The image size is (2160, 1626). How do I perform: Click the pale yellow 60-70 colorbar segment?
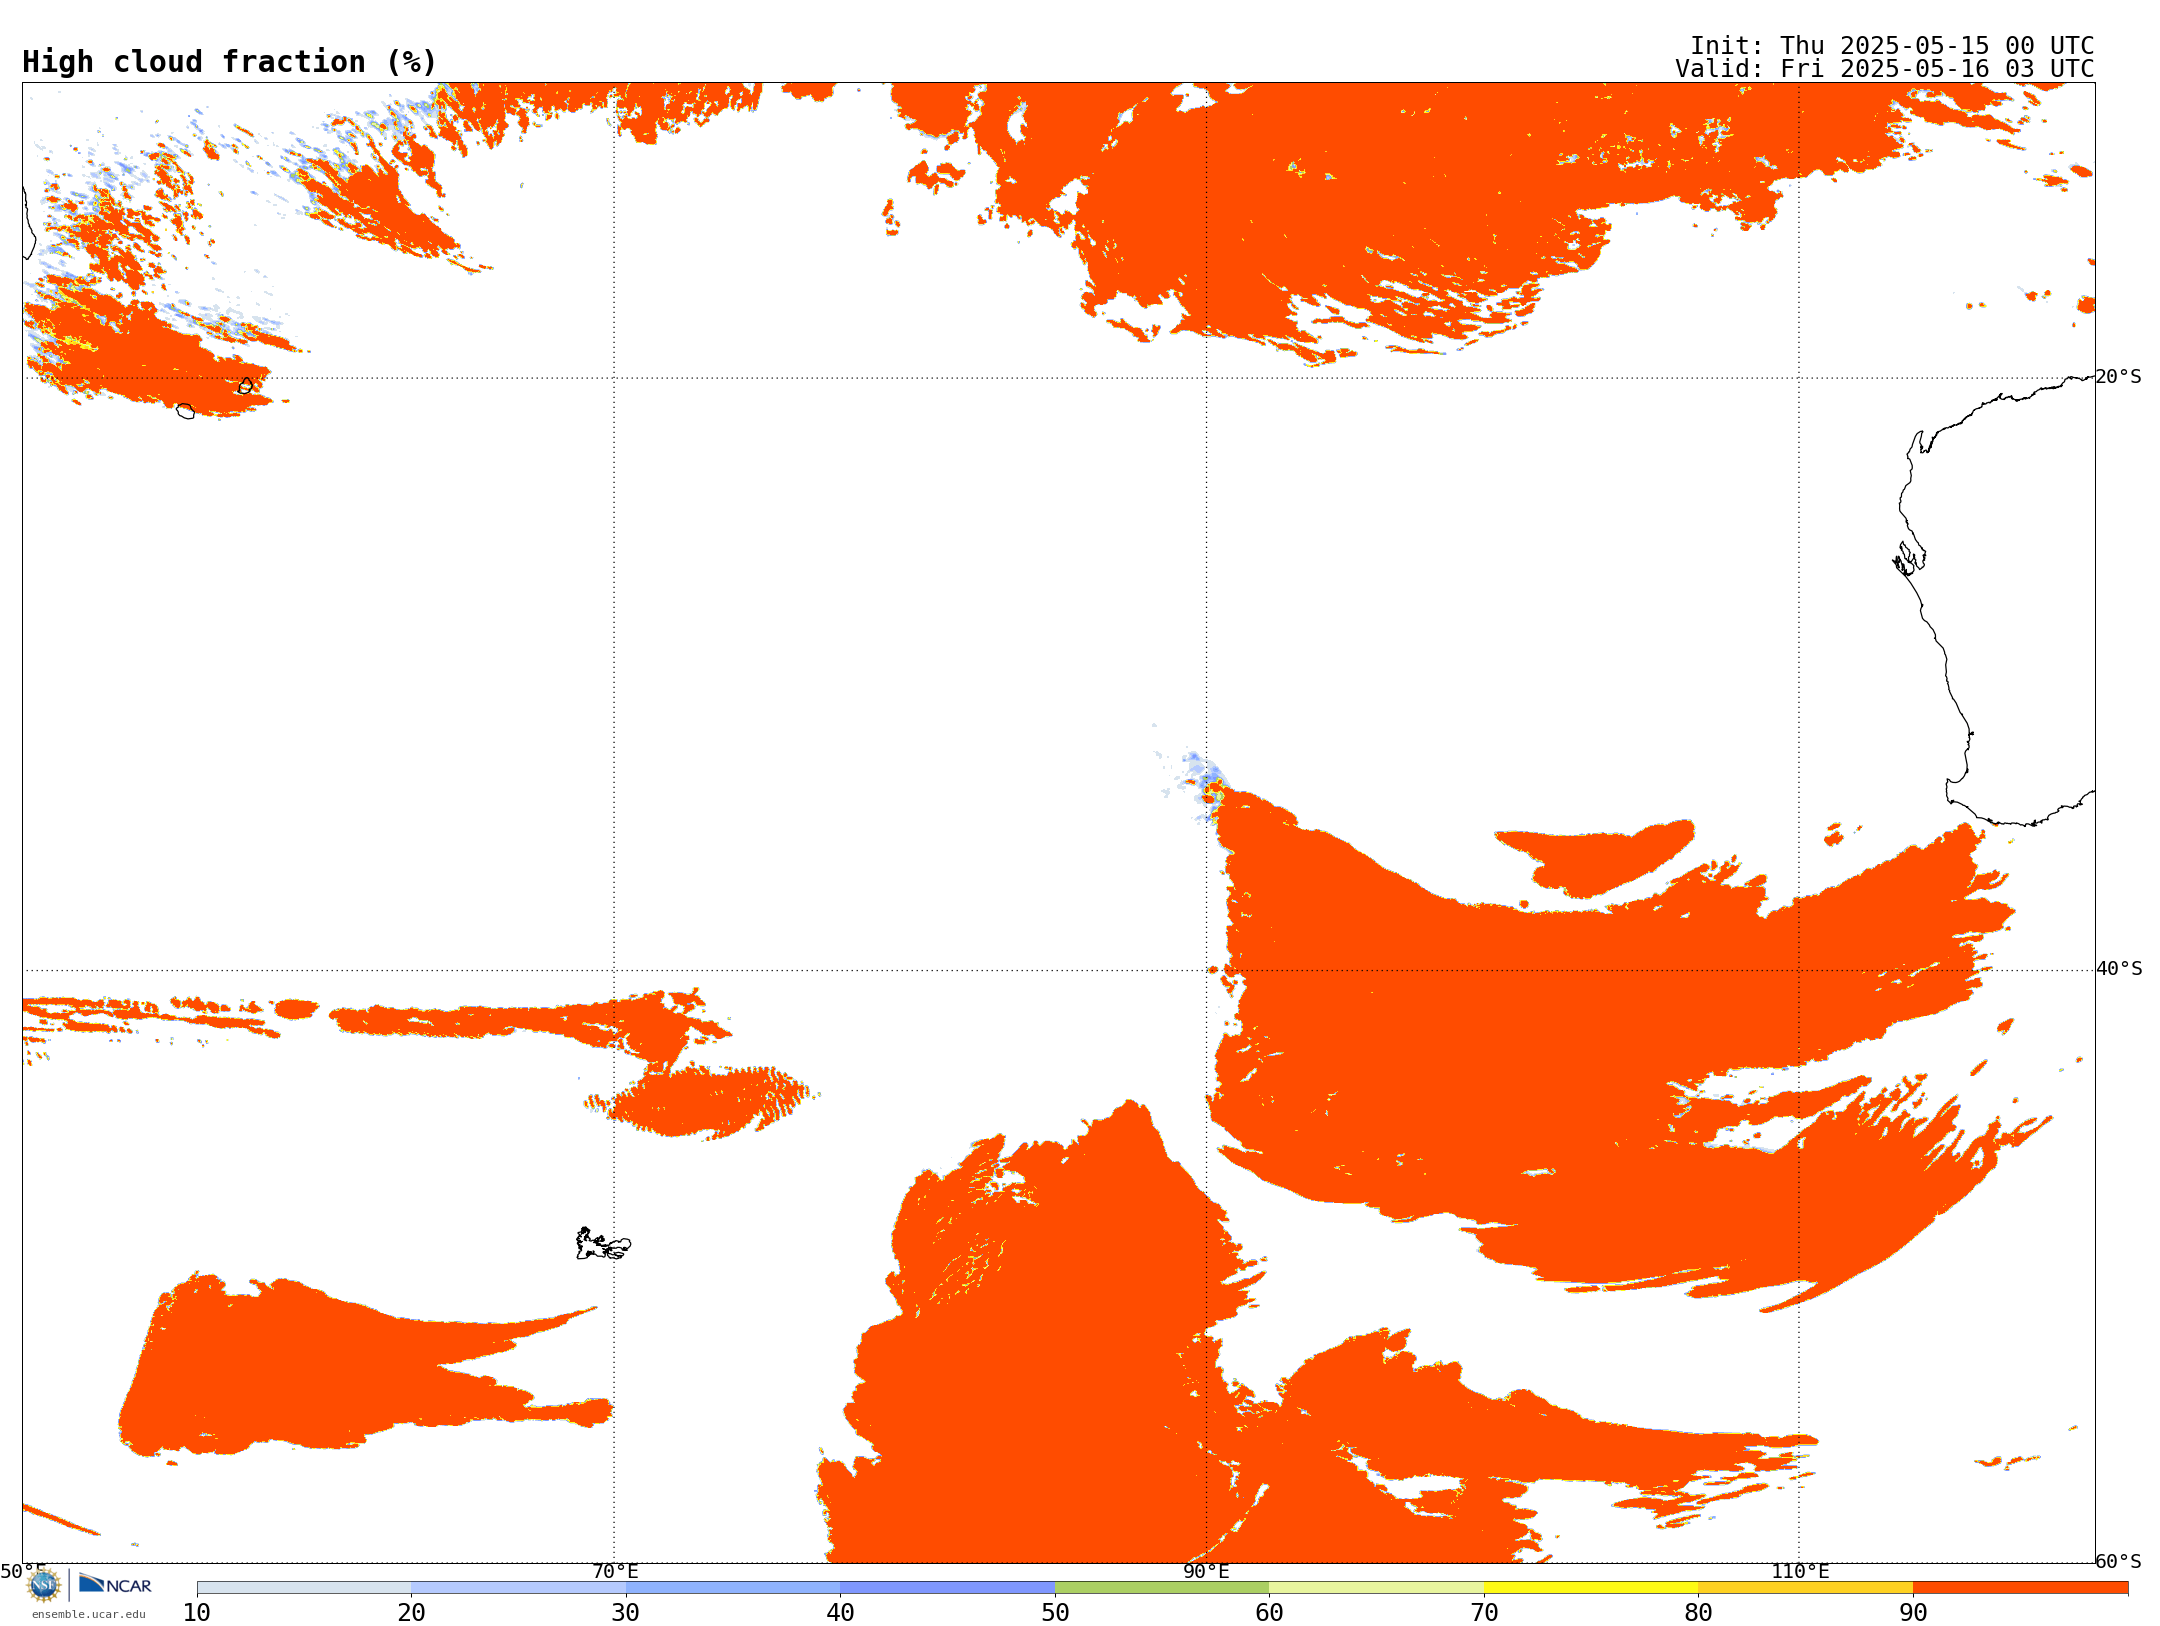[1376, 1588]
